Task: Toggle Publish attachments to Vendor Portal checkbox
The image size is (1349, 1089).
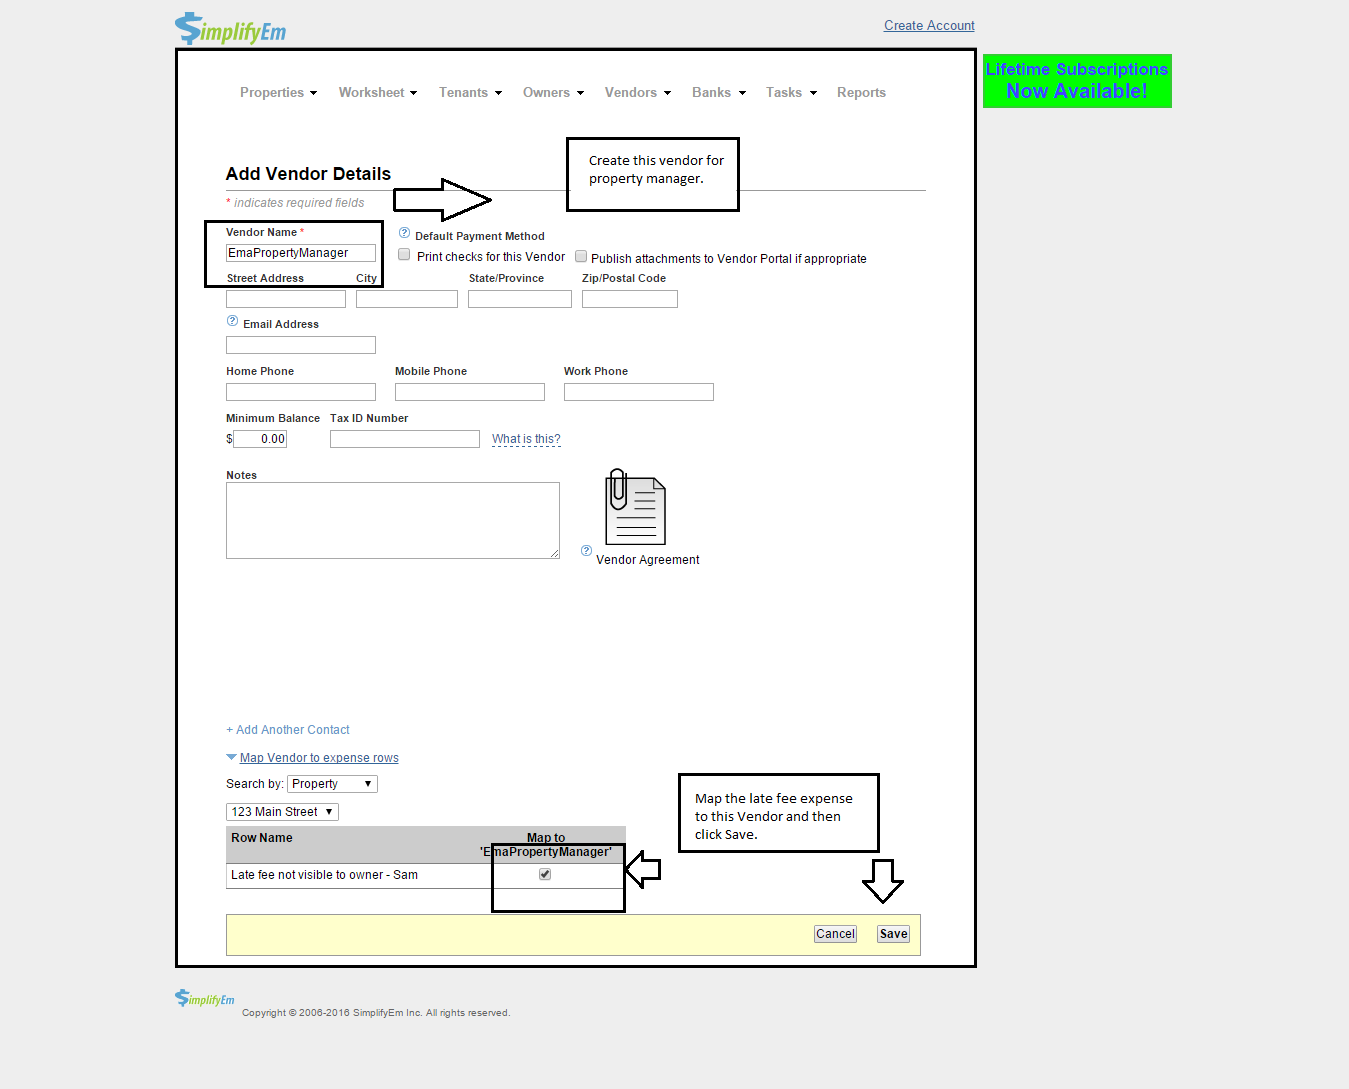Action: tap(580, 256)
